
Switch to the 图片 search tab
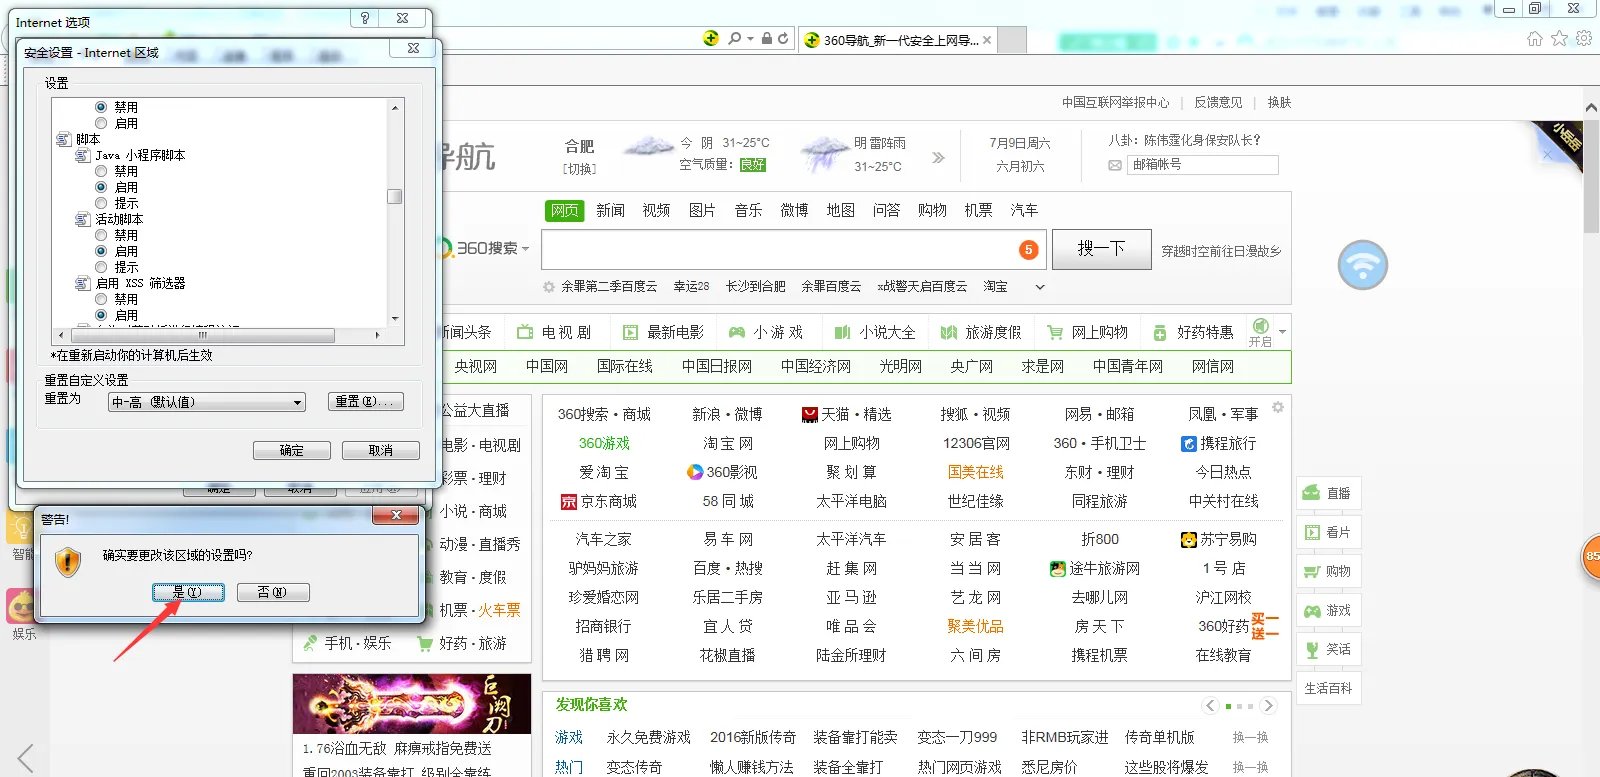[x=702, y=210]
